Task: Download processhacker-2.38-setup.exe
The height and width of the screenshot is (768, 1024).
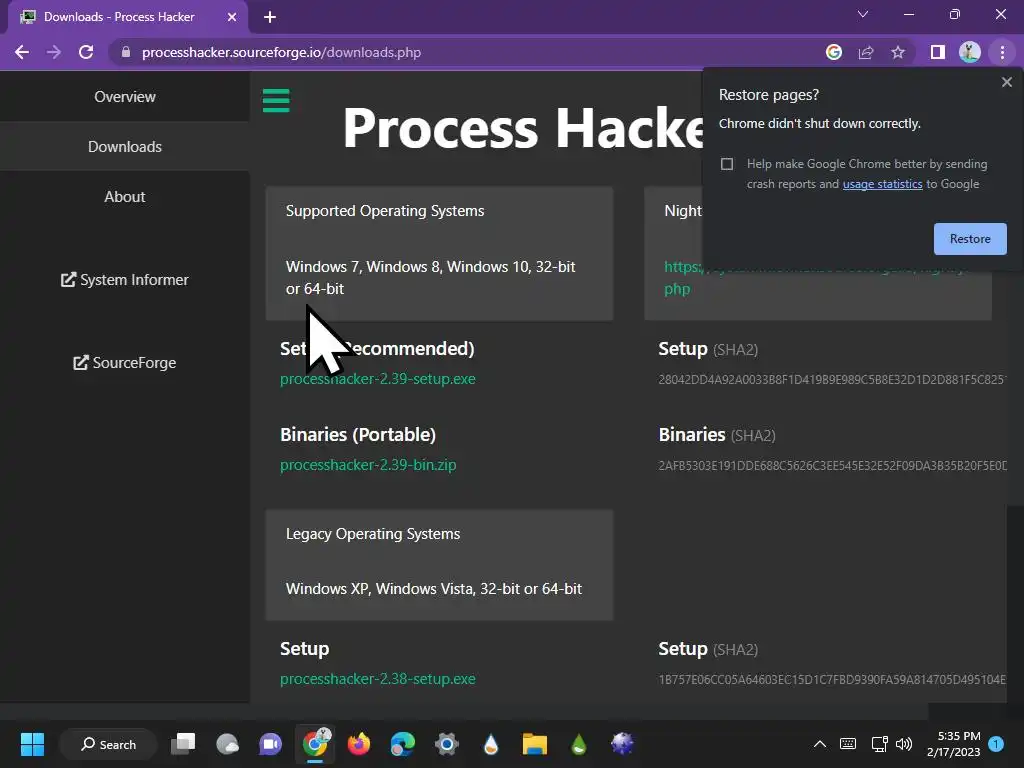Action: tap(377, 679)
